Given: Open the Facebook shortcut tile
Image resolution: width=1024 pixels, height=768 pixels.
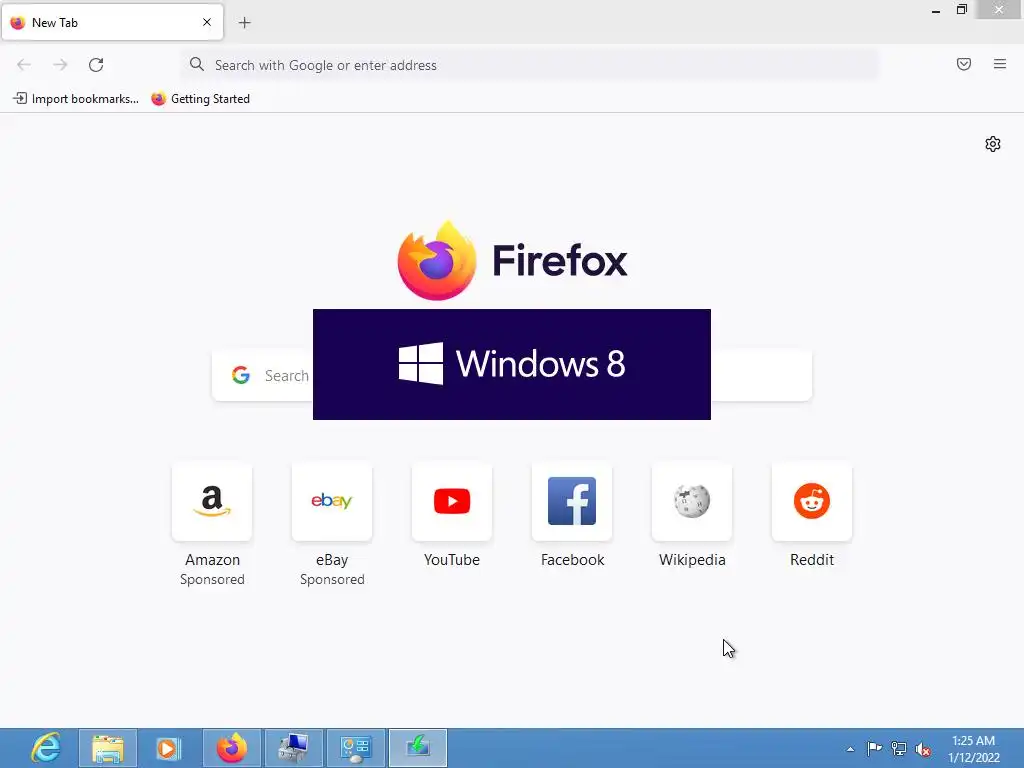Looking at the screenshot, I should 572,502.
